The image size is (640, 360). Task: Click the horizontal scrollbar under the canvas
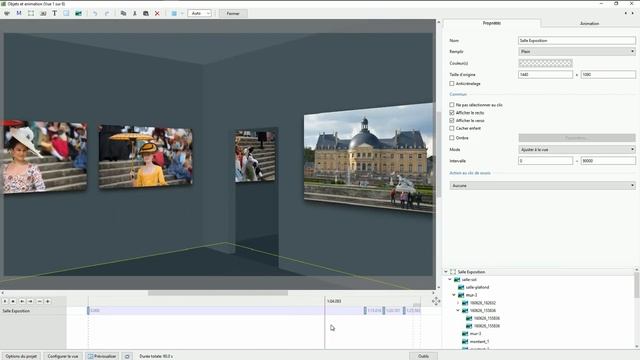[x=218, y=293]
